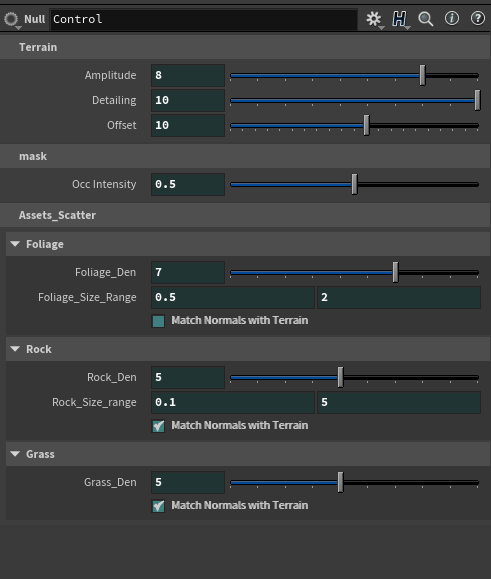The image size is (491, 579).
Task: Uncheck Grass Match Normals with Terrain
Action: coord(158,506)
